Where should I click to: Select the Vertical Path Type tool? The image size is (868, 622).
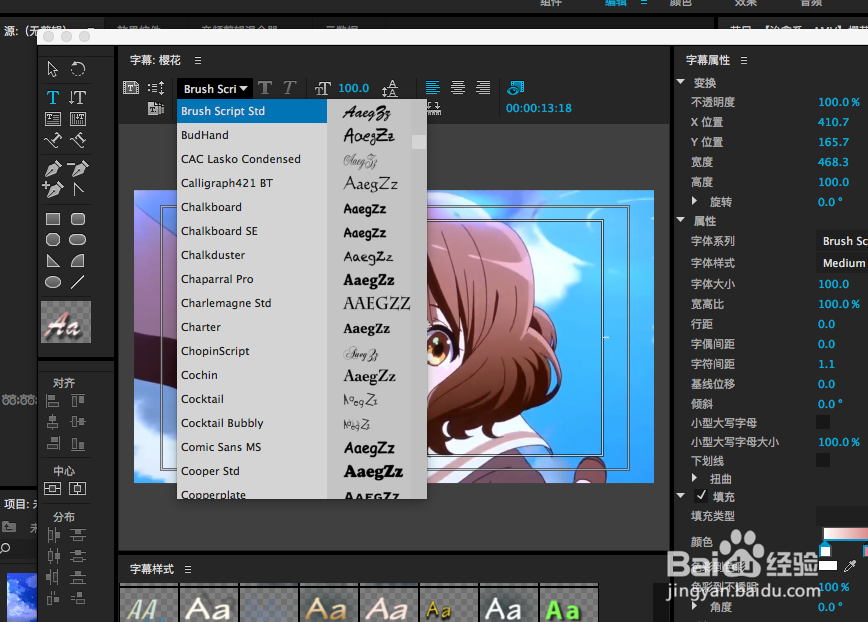[78, 141]
